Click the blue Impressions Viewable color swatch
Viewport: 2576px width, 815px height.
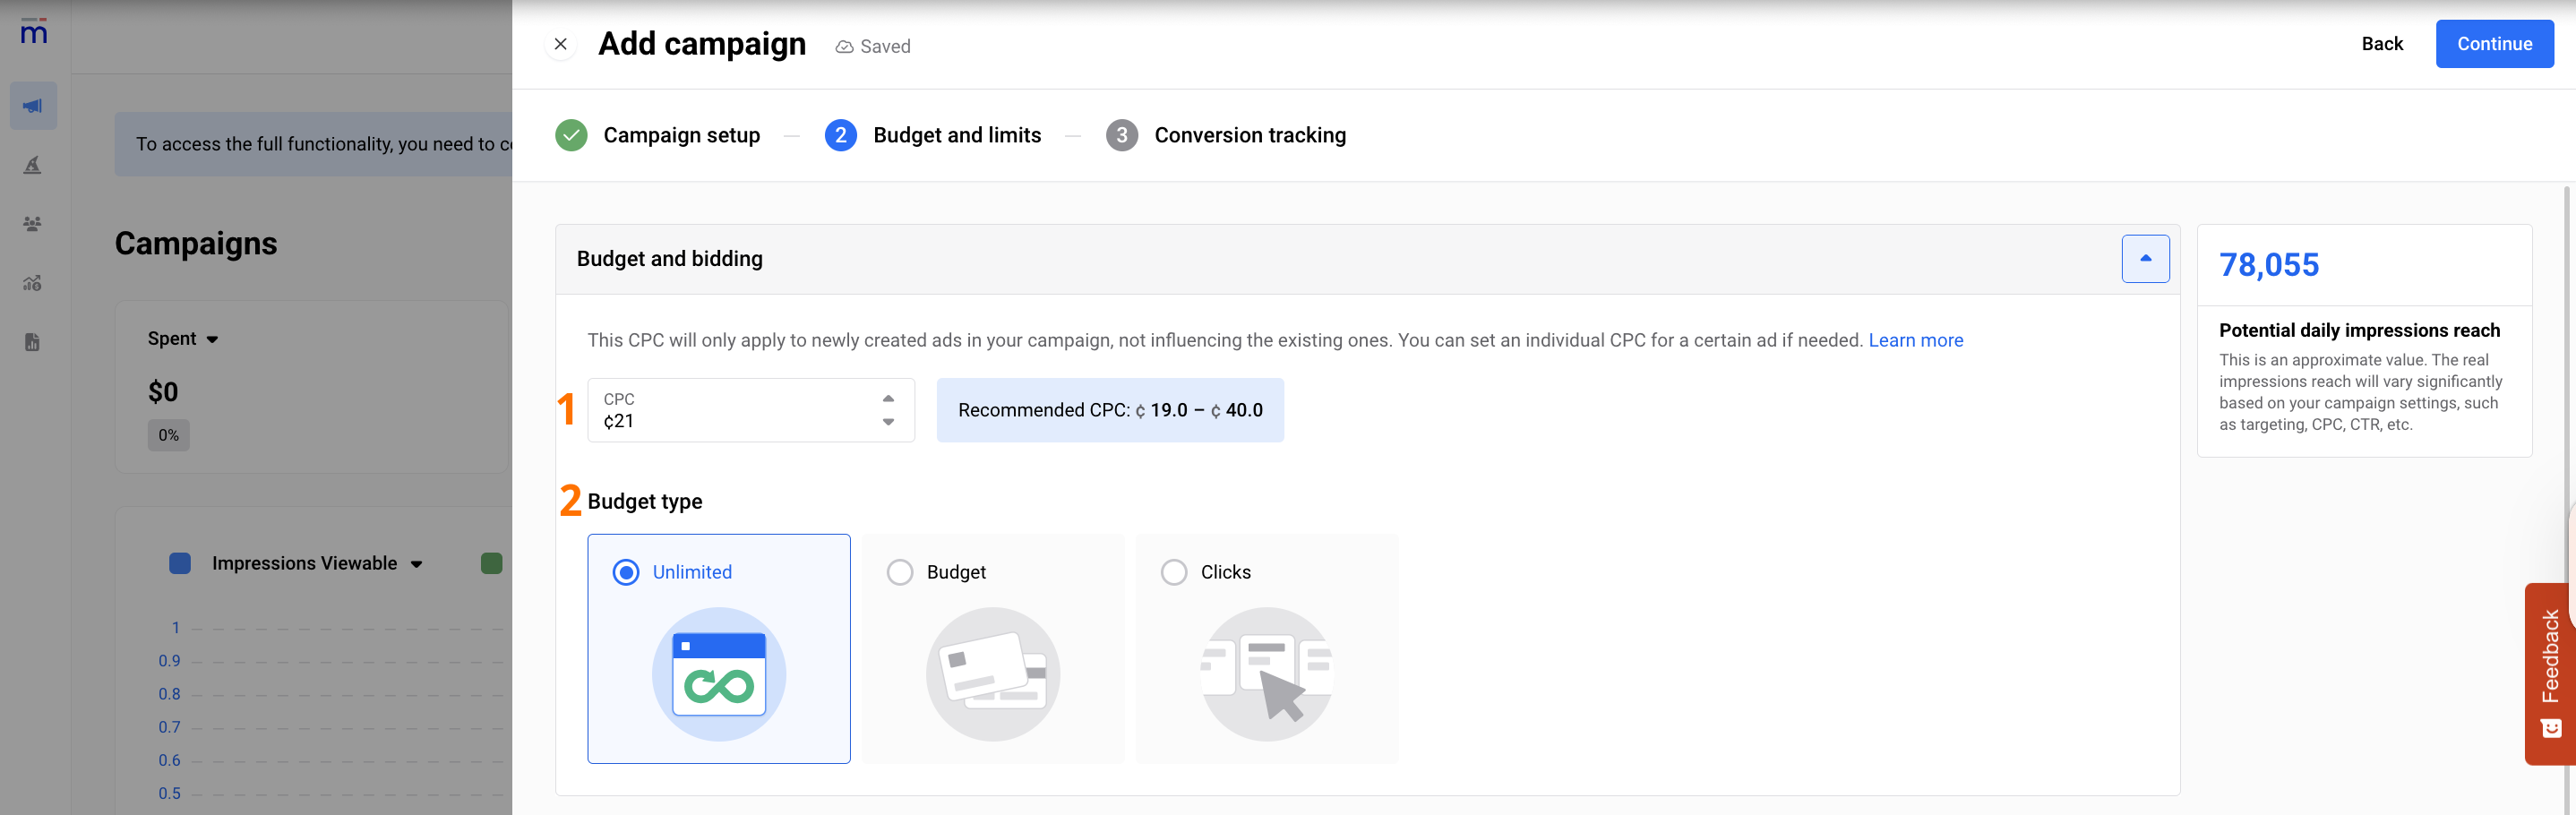pyautogui.click(x=180, y=564)
